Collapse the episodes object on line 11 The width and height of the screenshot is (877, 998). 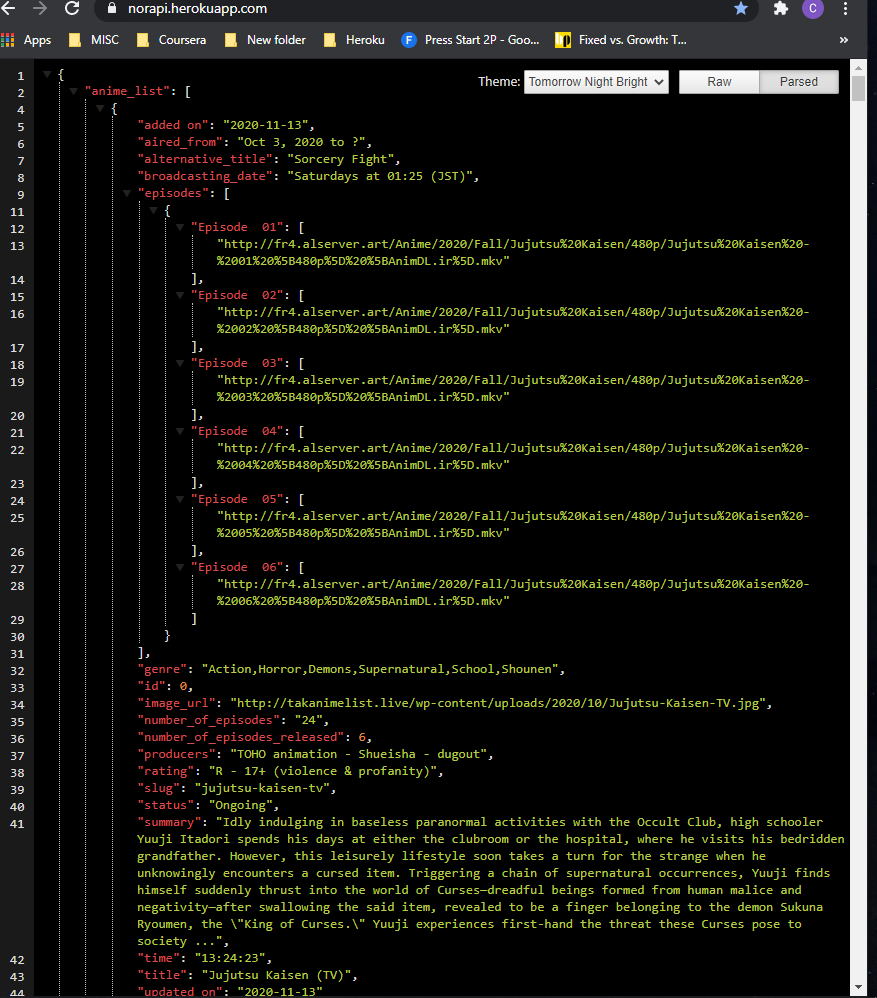[x=153, y=210]
